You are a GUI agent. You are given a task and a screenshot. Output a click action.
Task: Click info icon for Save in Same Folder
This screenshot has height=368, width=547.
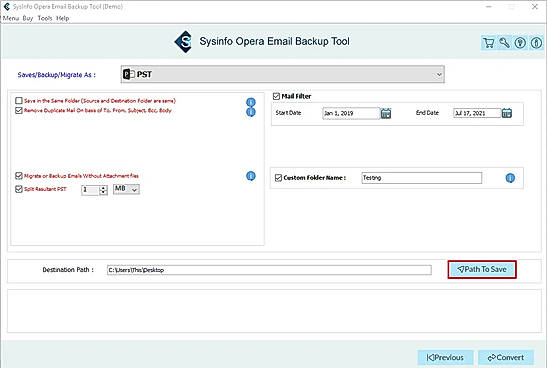251,102
